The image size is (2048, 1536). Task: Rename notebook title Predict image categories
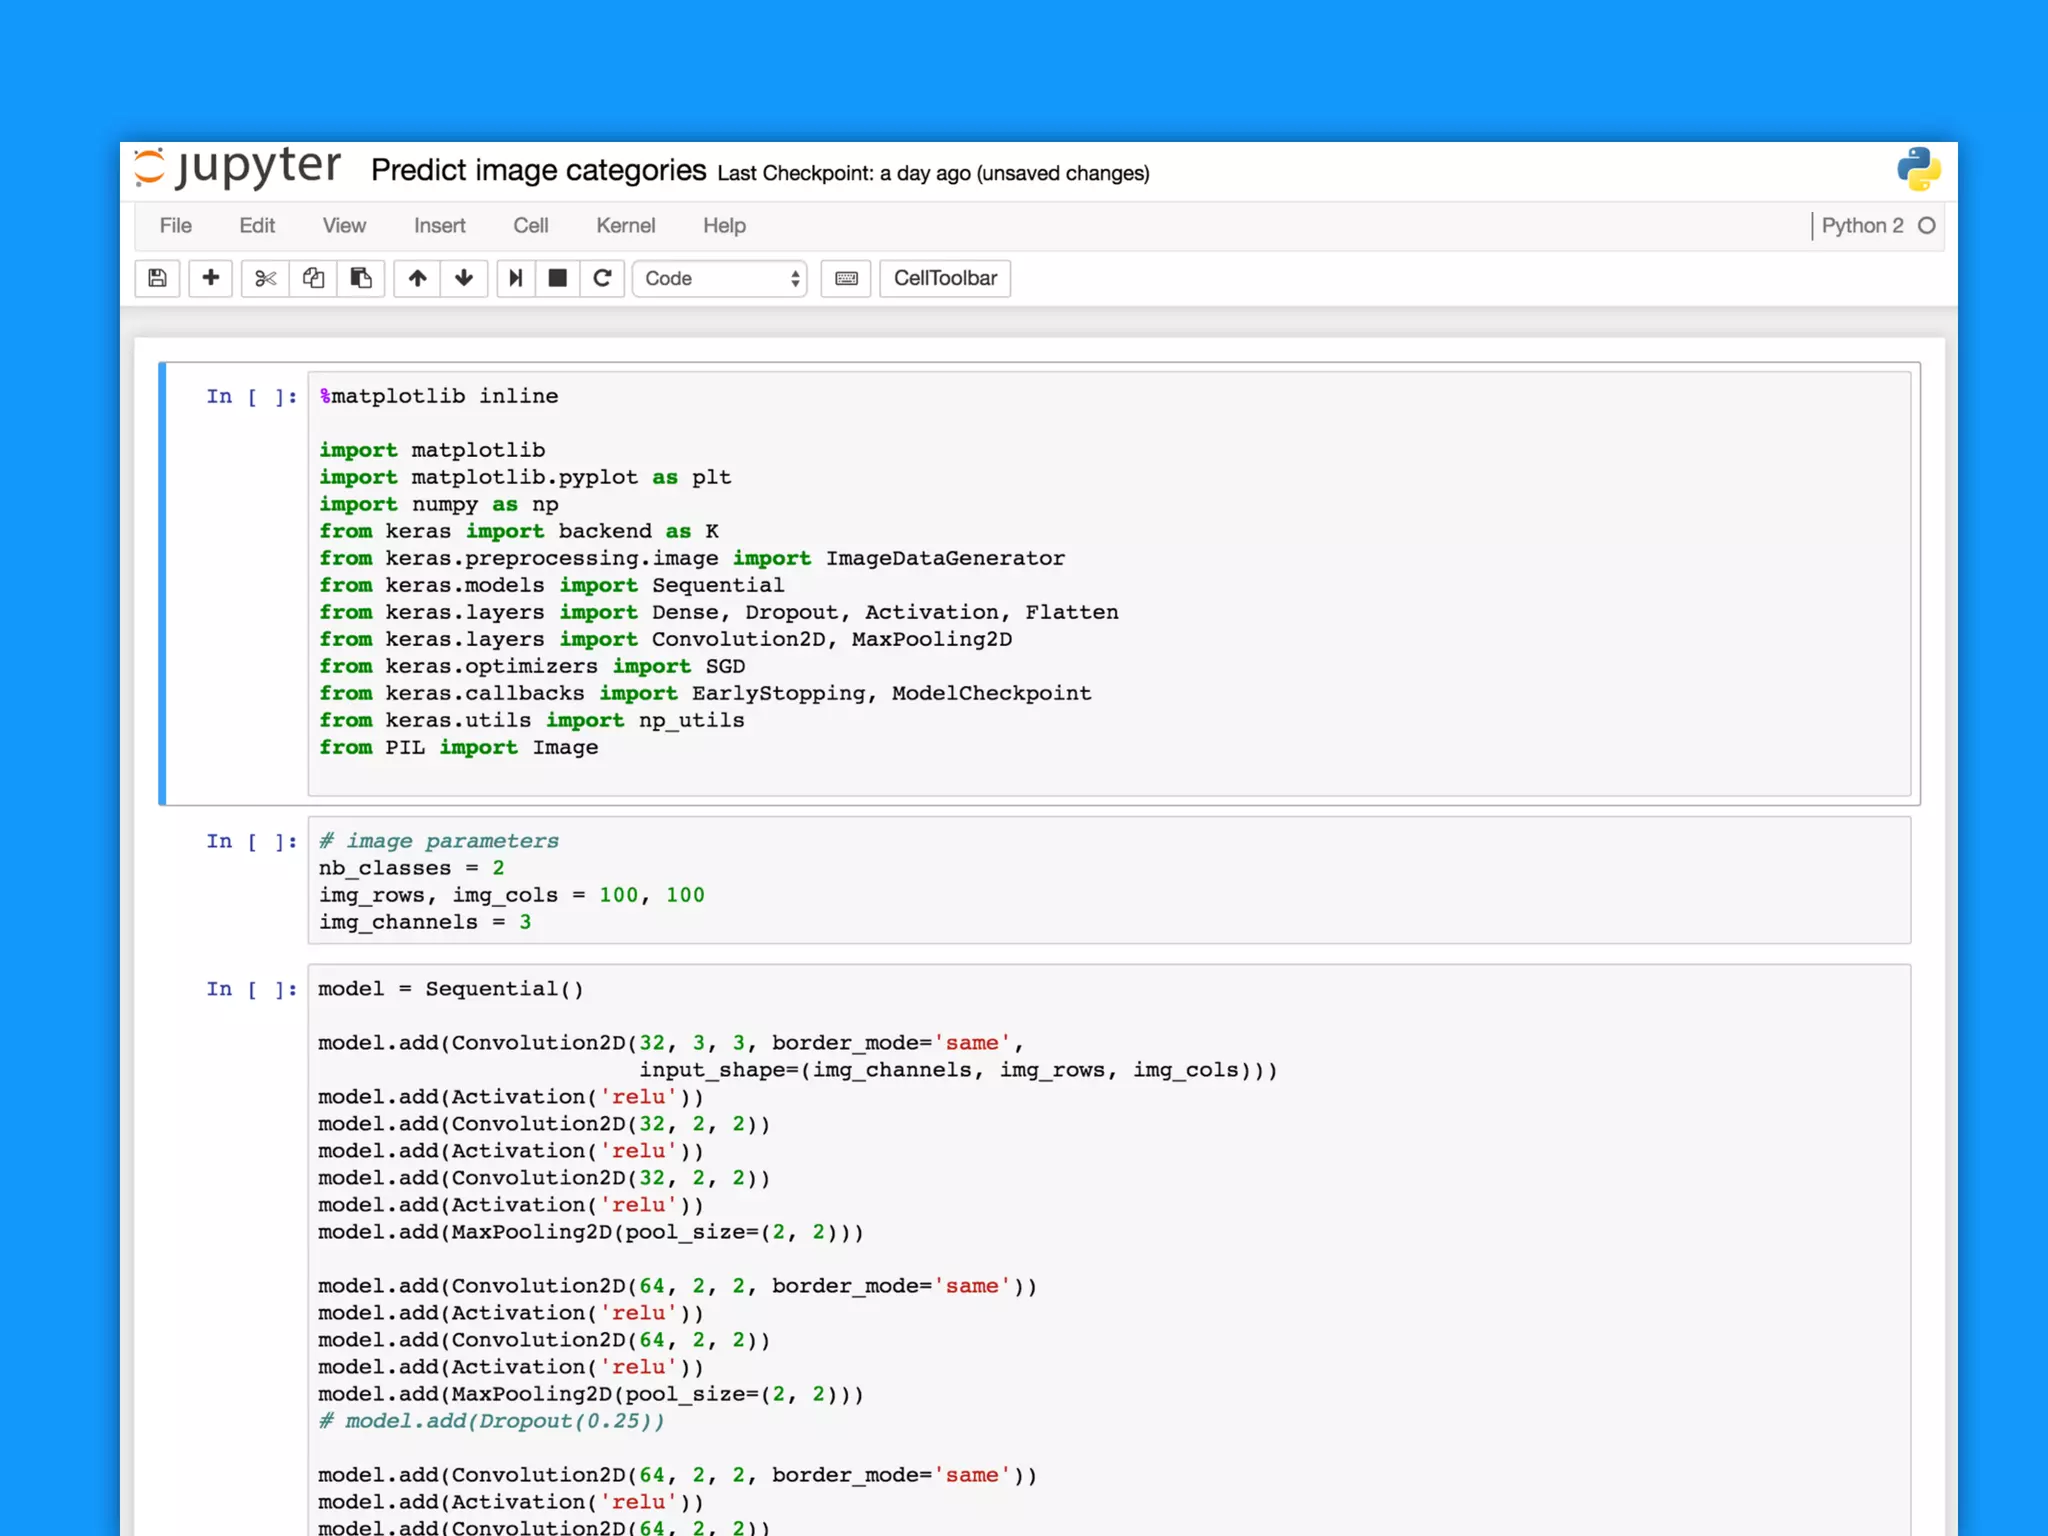pyautogui.click(x=538, y=171)
